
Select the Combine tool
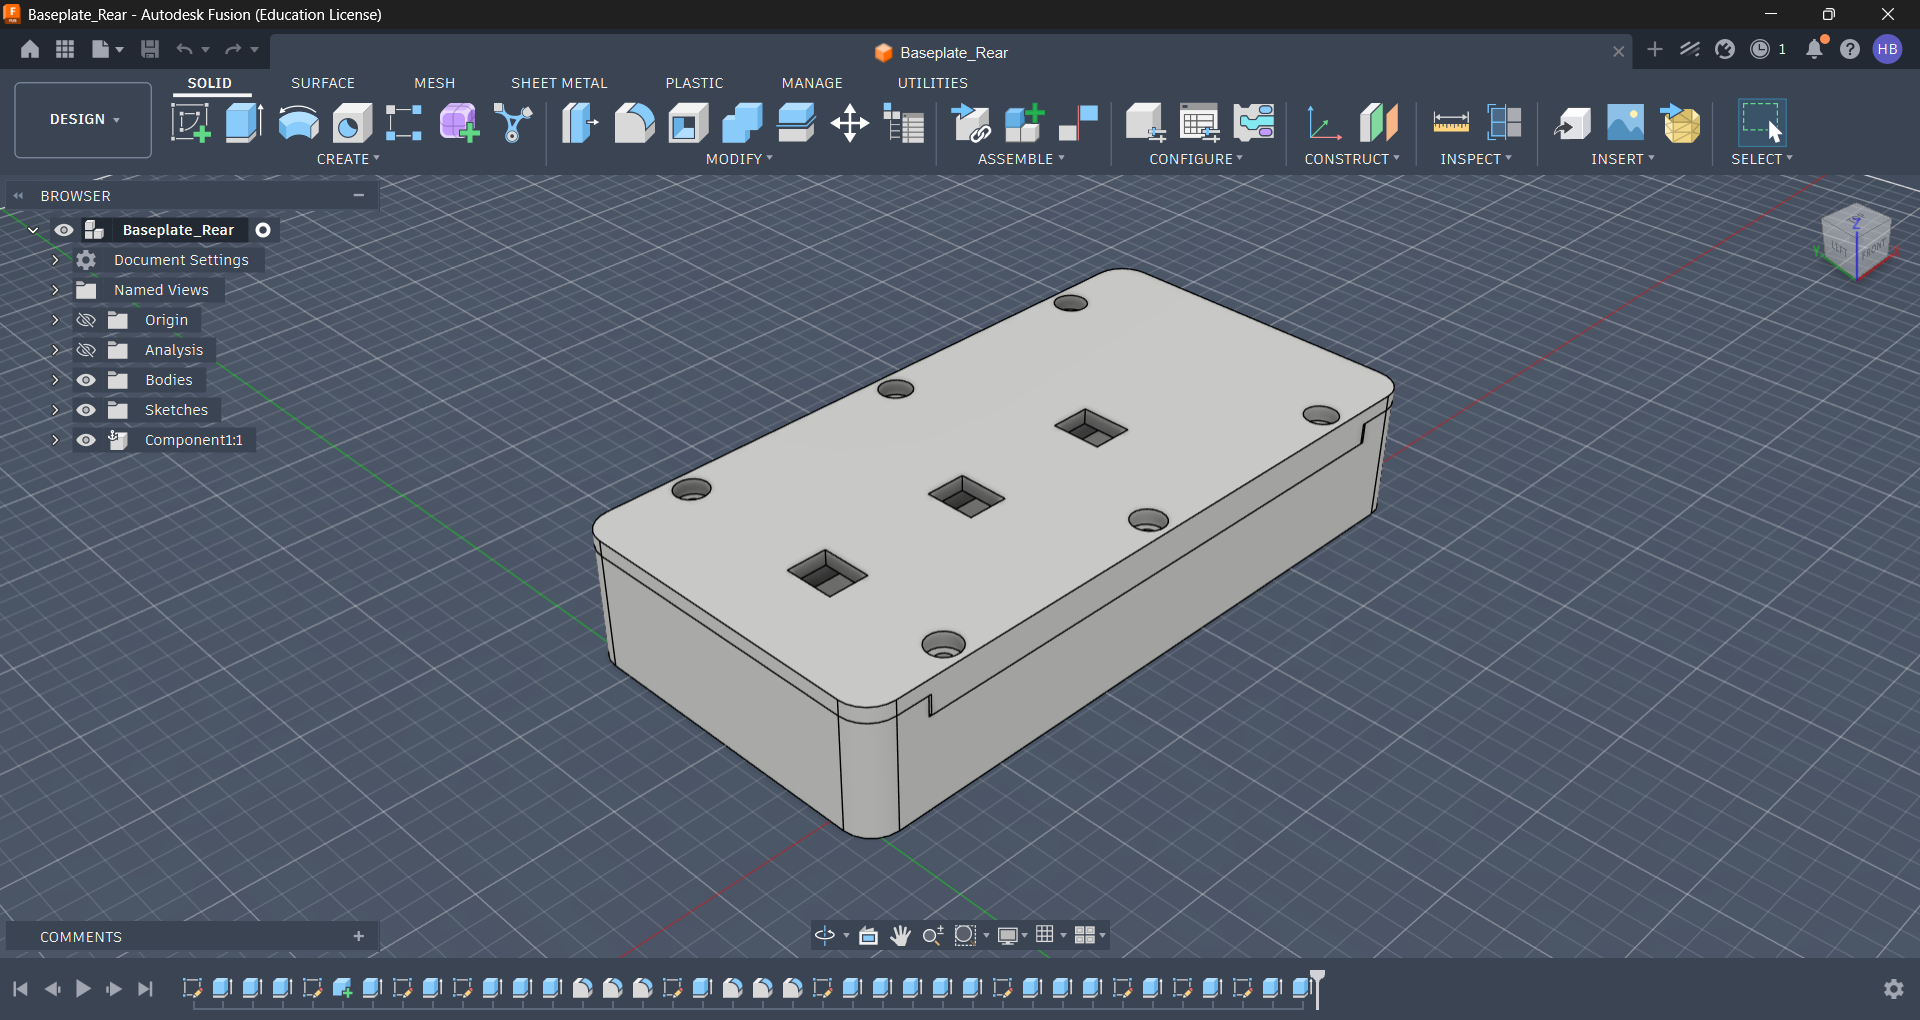[x=742, y=123]
